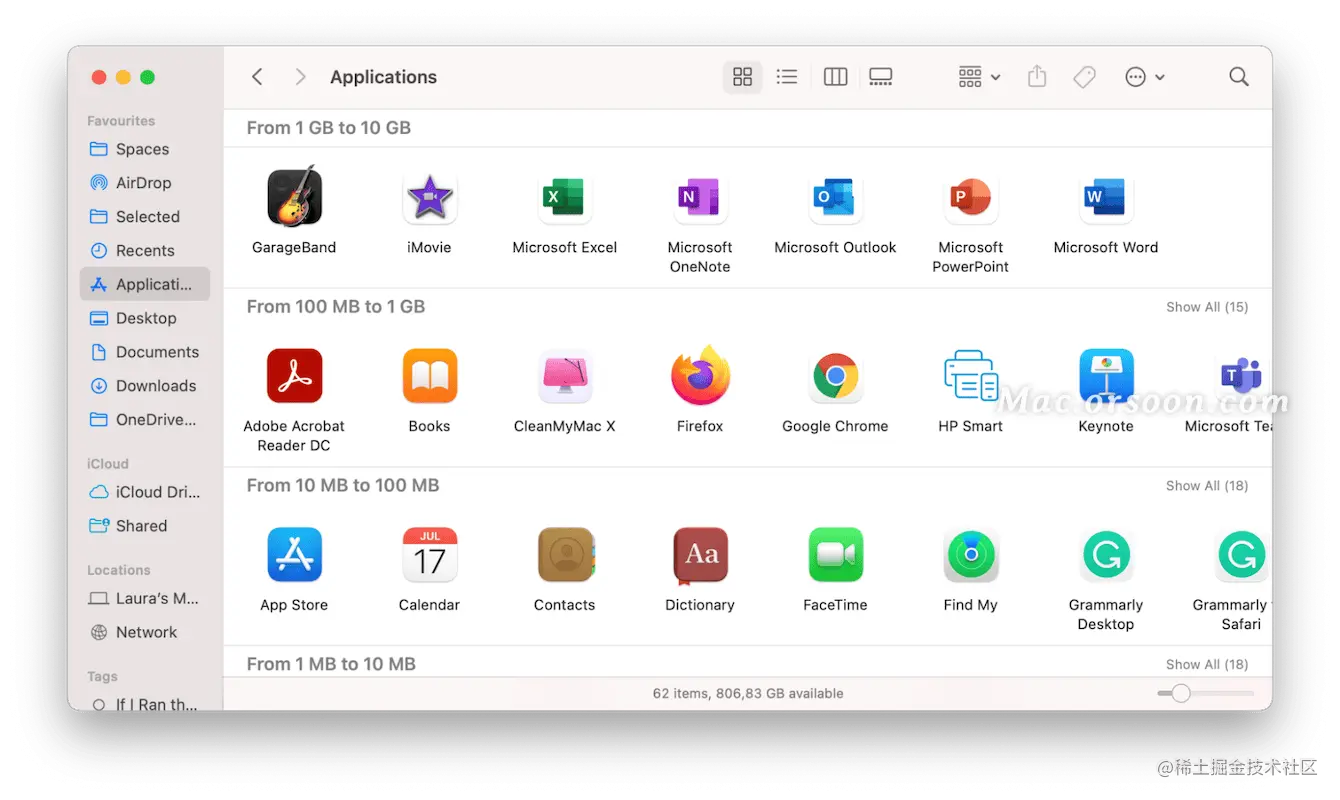This screenshot has width=1340, height=800.
Task: Select the Microsoft OneNote icon
Action: click(700, 197)
